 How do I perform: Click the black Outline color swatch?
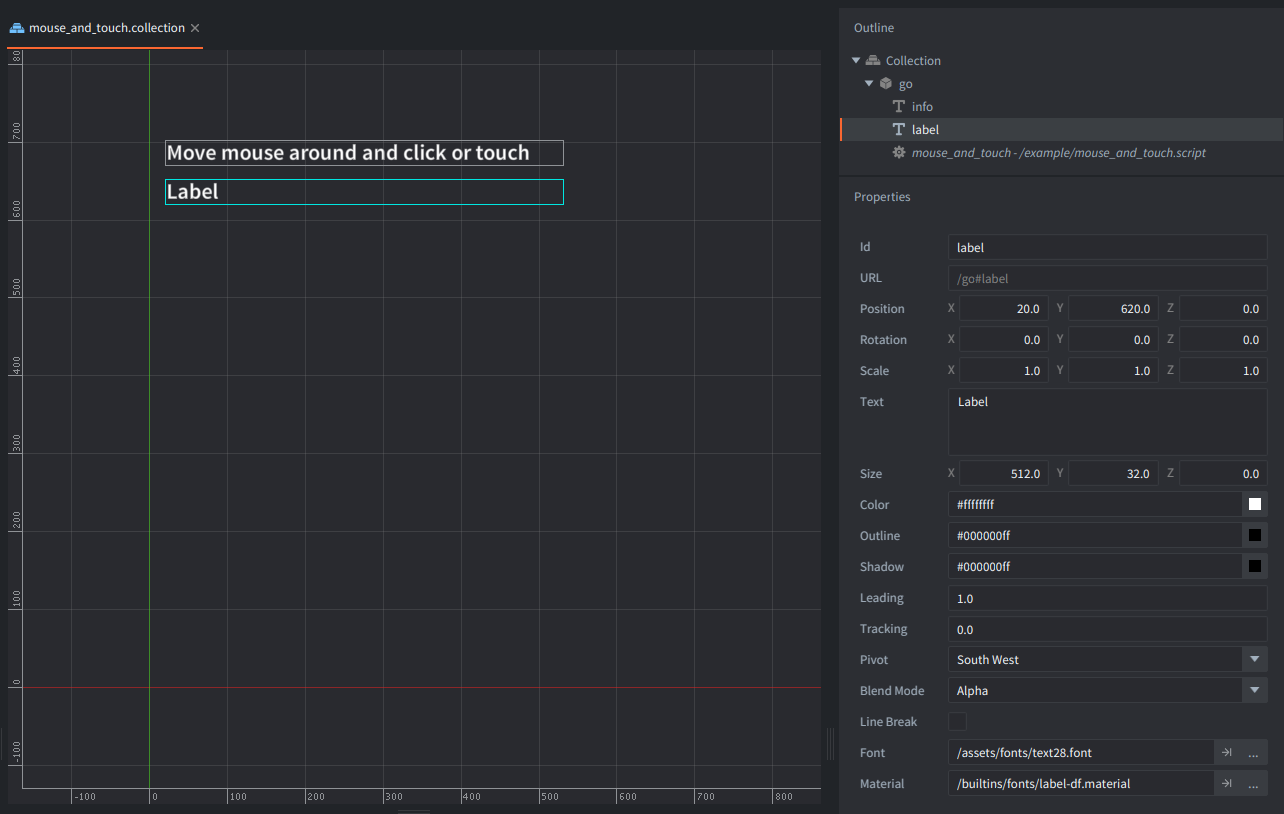(x=1255, y=535)
